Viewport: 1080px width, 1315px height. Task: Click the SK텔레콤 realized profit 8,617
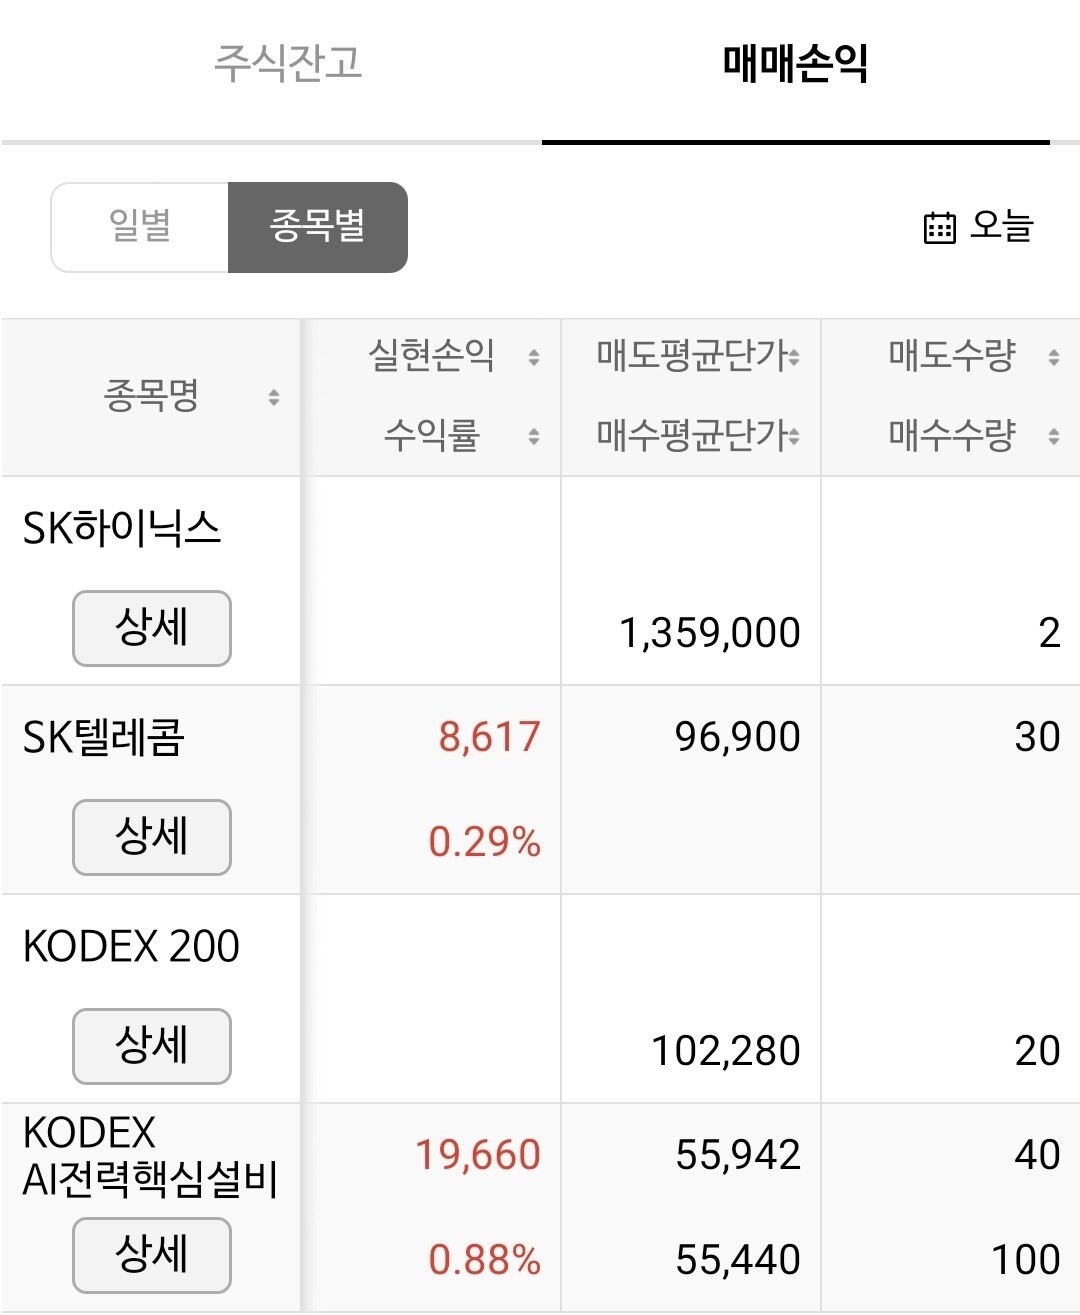tap(489, 737)
